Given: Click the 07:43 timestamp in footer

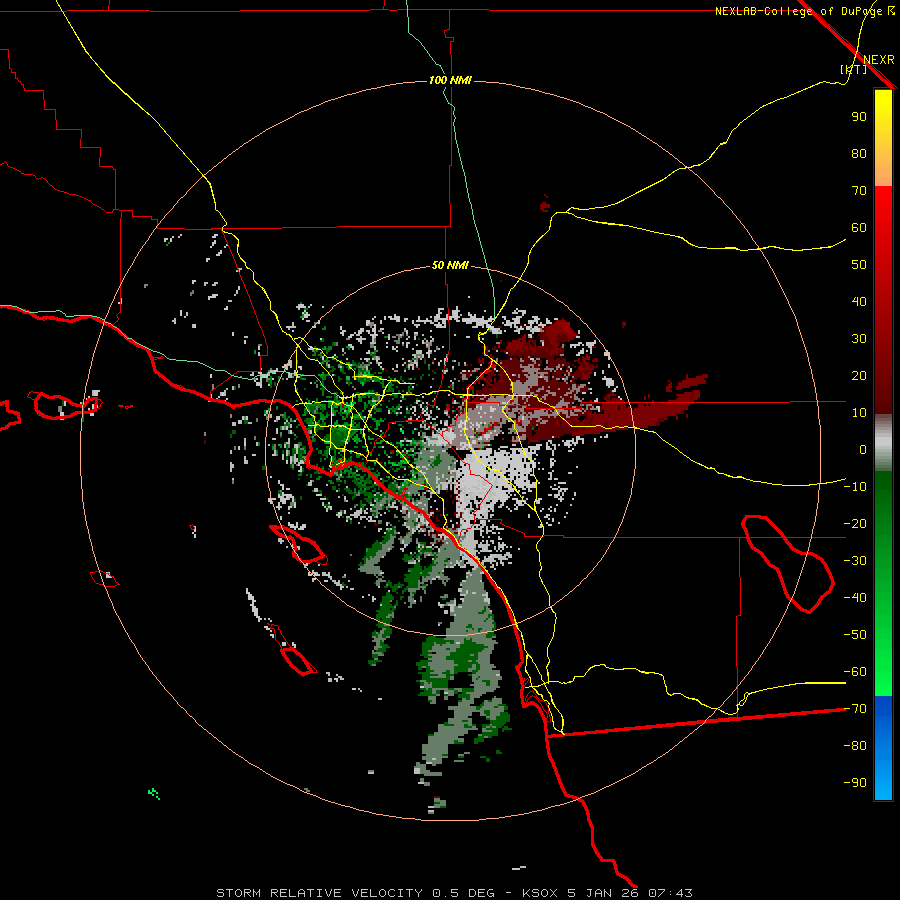Looking at the screenshot, I should pyautogui.click(x=670, y=893).
